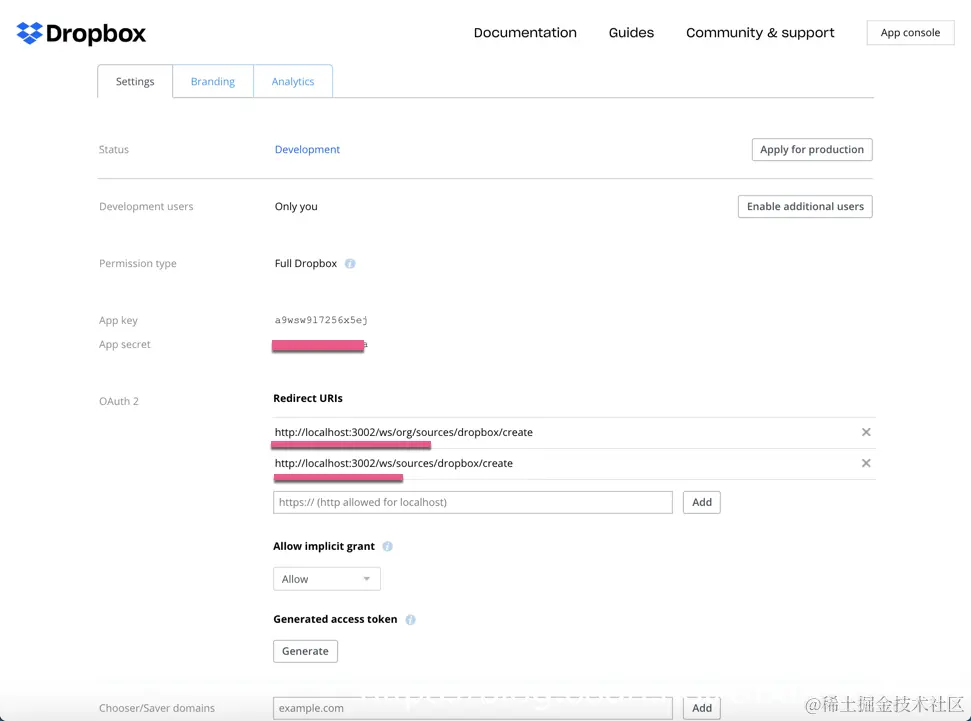Screen dimensions: 971x721
Task: Click the http://localhost:3002/ws/sources/dropbox/create text
Action: 394,463
